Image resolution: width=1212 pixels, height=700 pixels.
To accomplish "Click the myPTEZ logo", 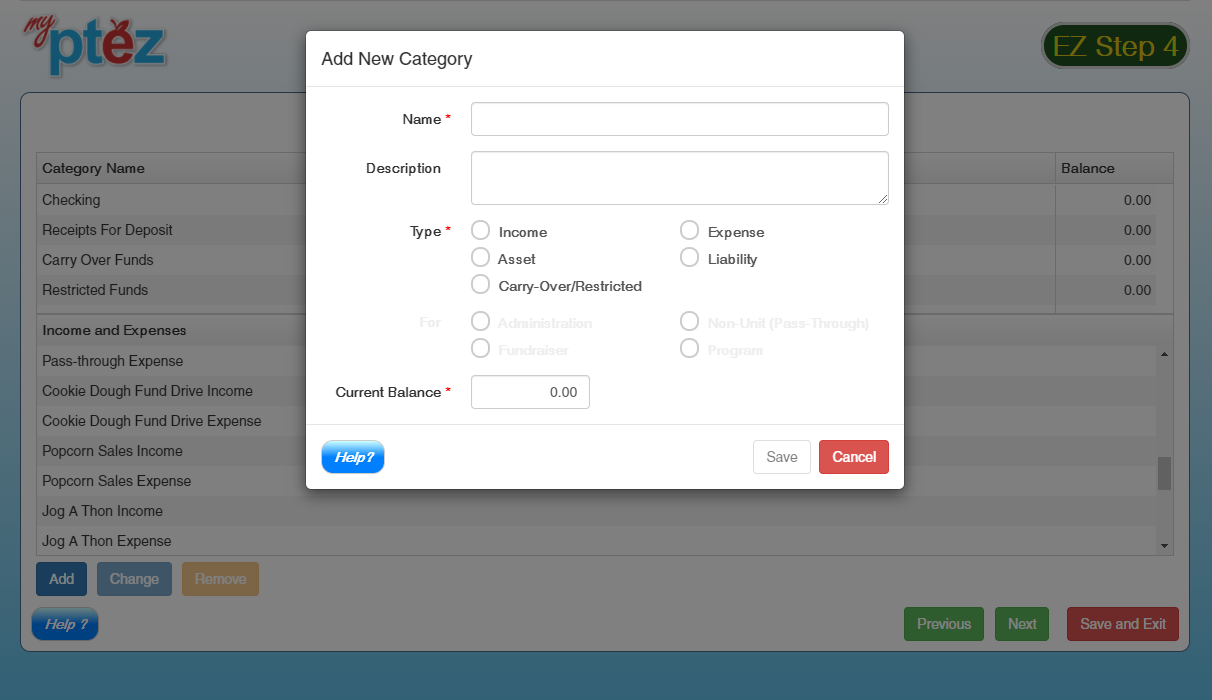I will (95, 44).
